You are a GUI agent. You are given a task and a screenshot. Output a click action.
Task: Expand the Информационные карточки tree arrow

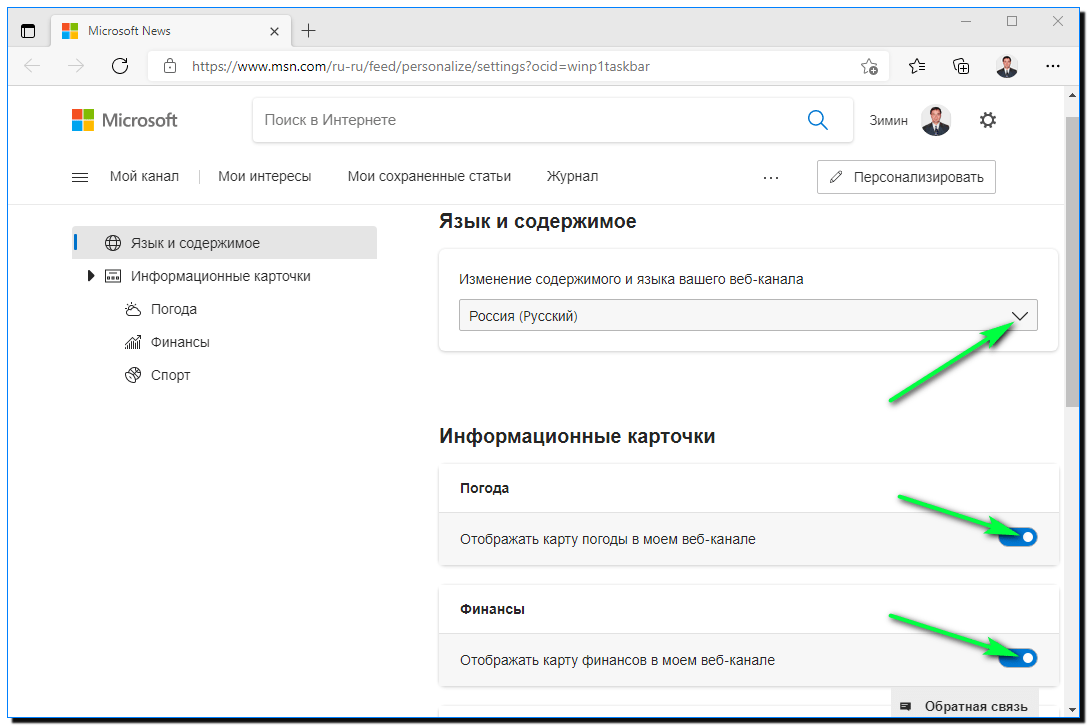pos(92,276)
